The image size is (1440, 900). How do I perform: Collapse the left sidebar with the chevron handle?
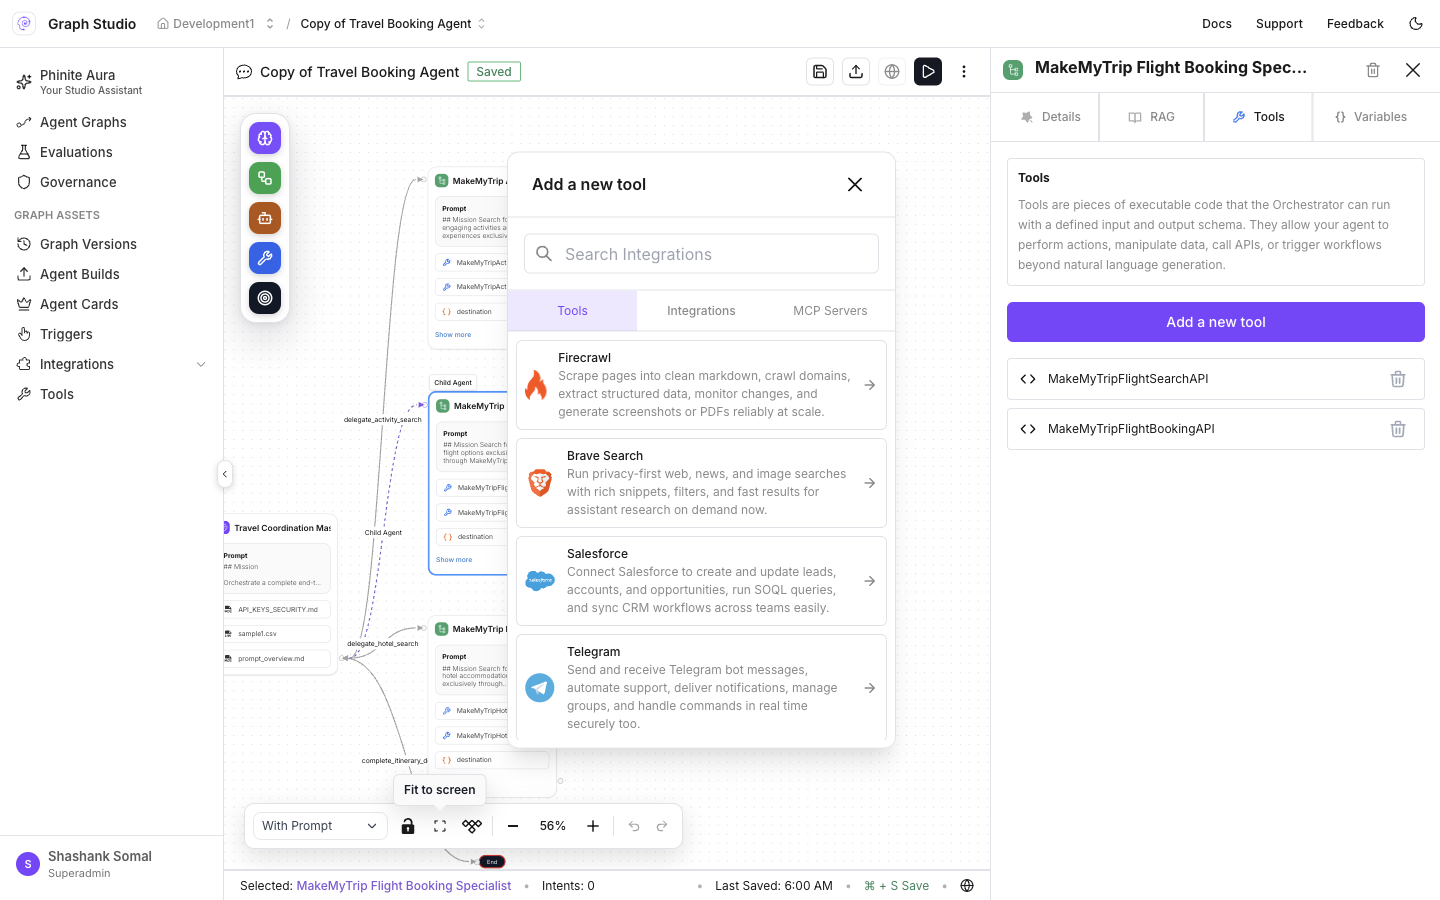pyautogui.click(x=225, y=474)
